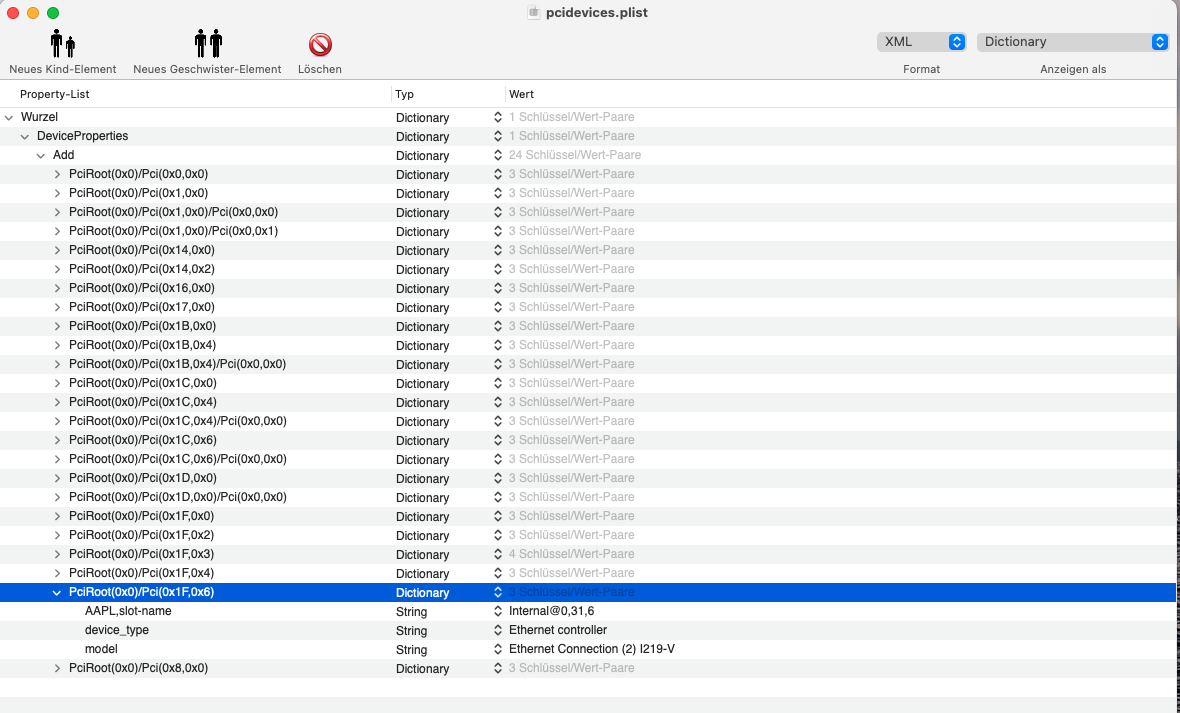Viewport: 1180px width, 713px height.
Task: Click '4 Schlüssel/Wert-Paare' value of Pci(0x1F,0x3)
Action: (571, 554)
